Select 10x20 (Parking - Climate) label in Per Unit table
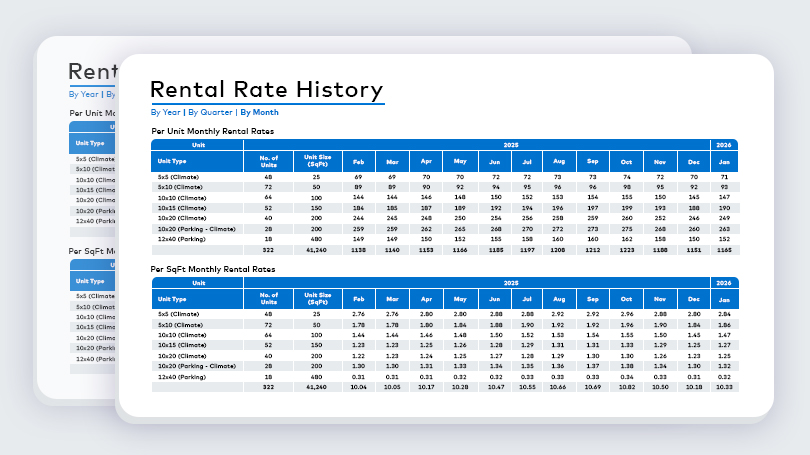 [x=197, y=229]
